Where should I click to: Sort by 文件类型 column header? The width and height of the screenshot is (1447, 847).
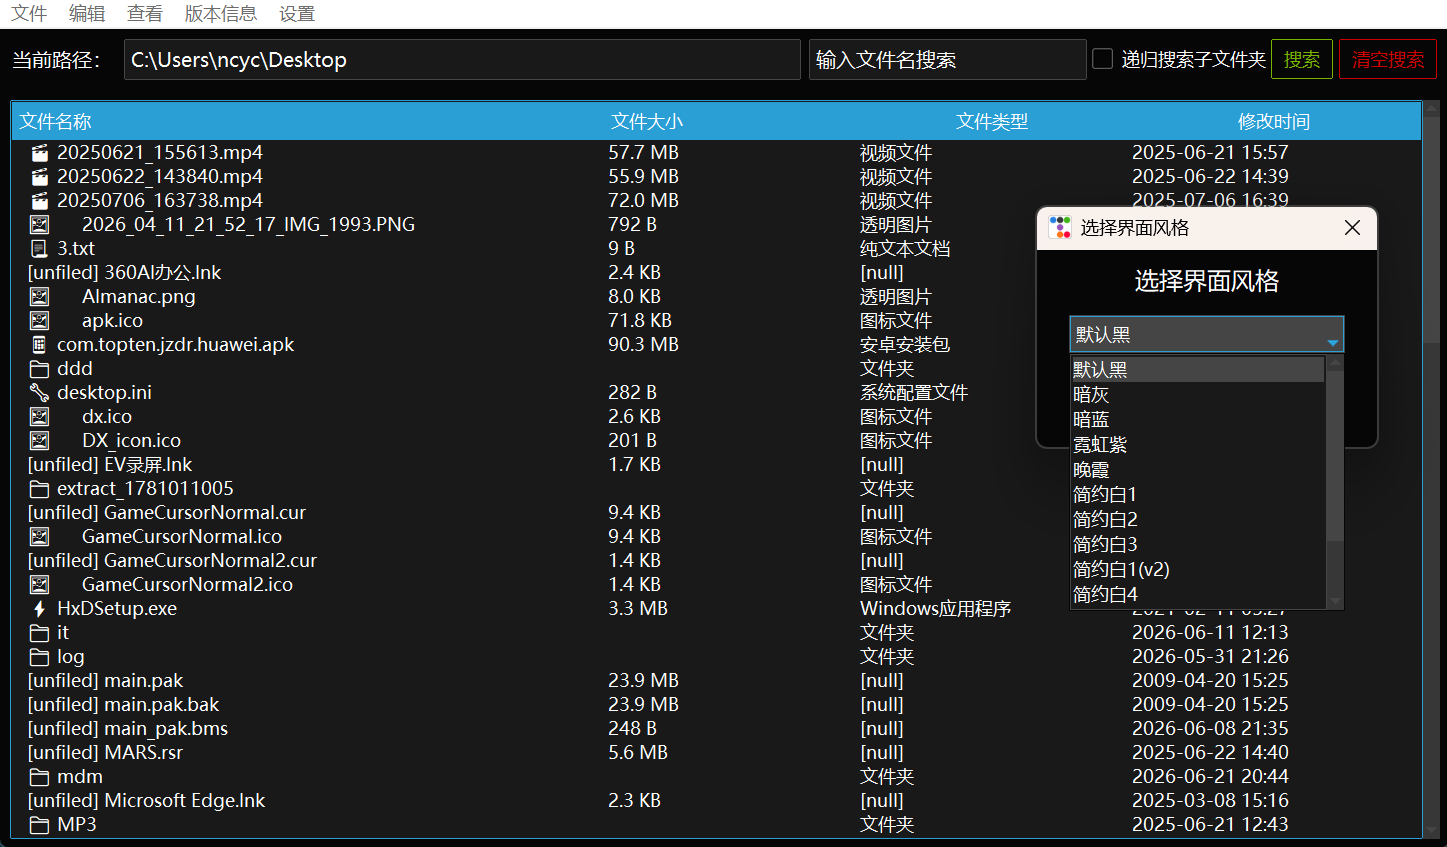[991, 121]
